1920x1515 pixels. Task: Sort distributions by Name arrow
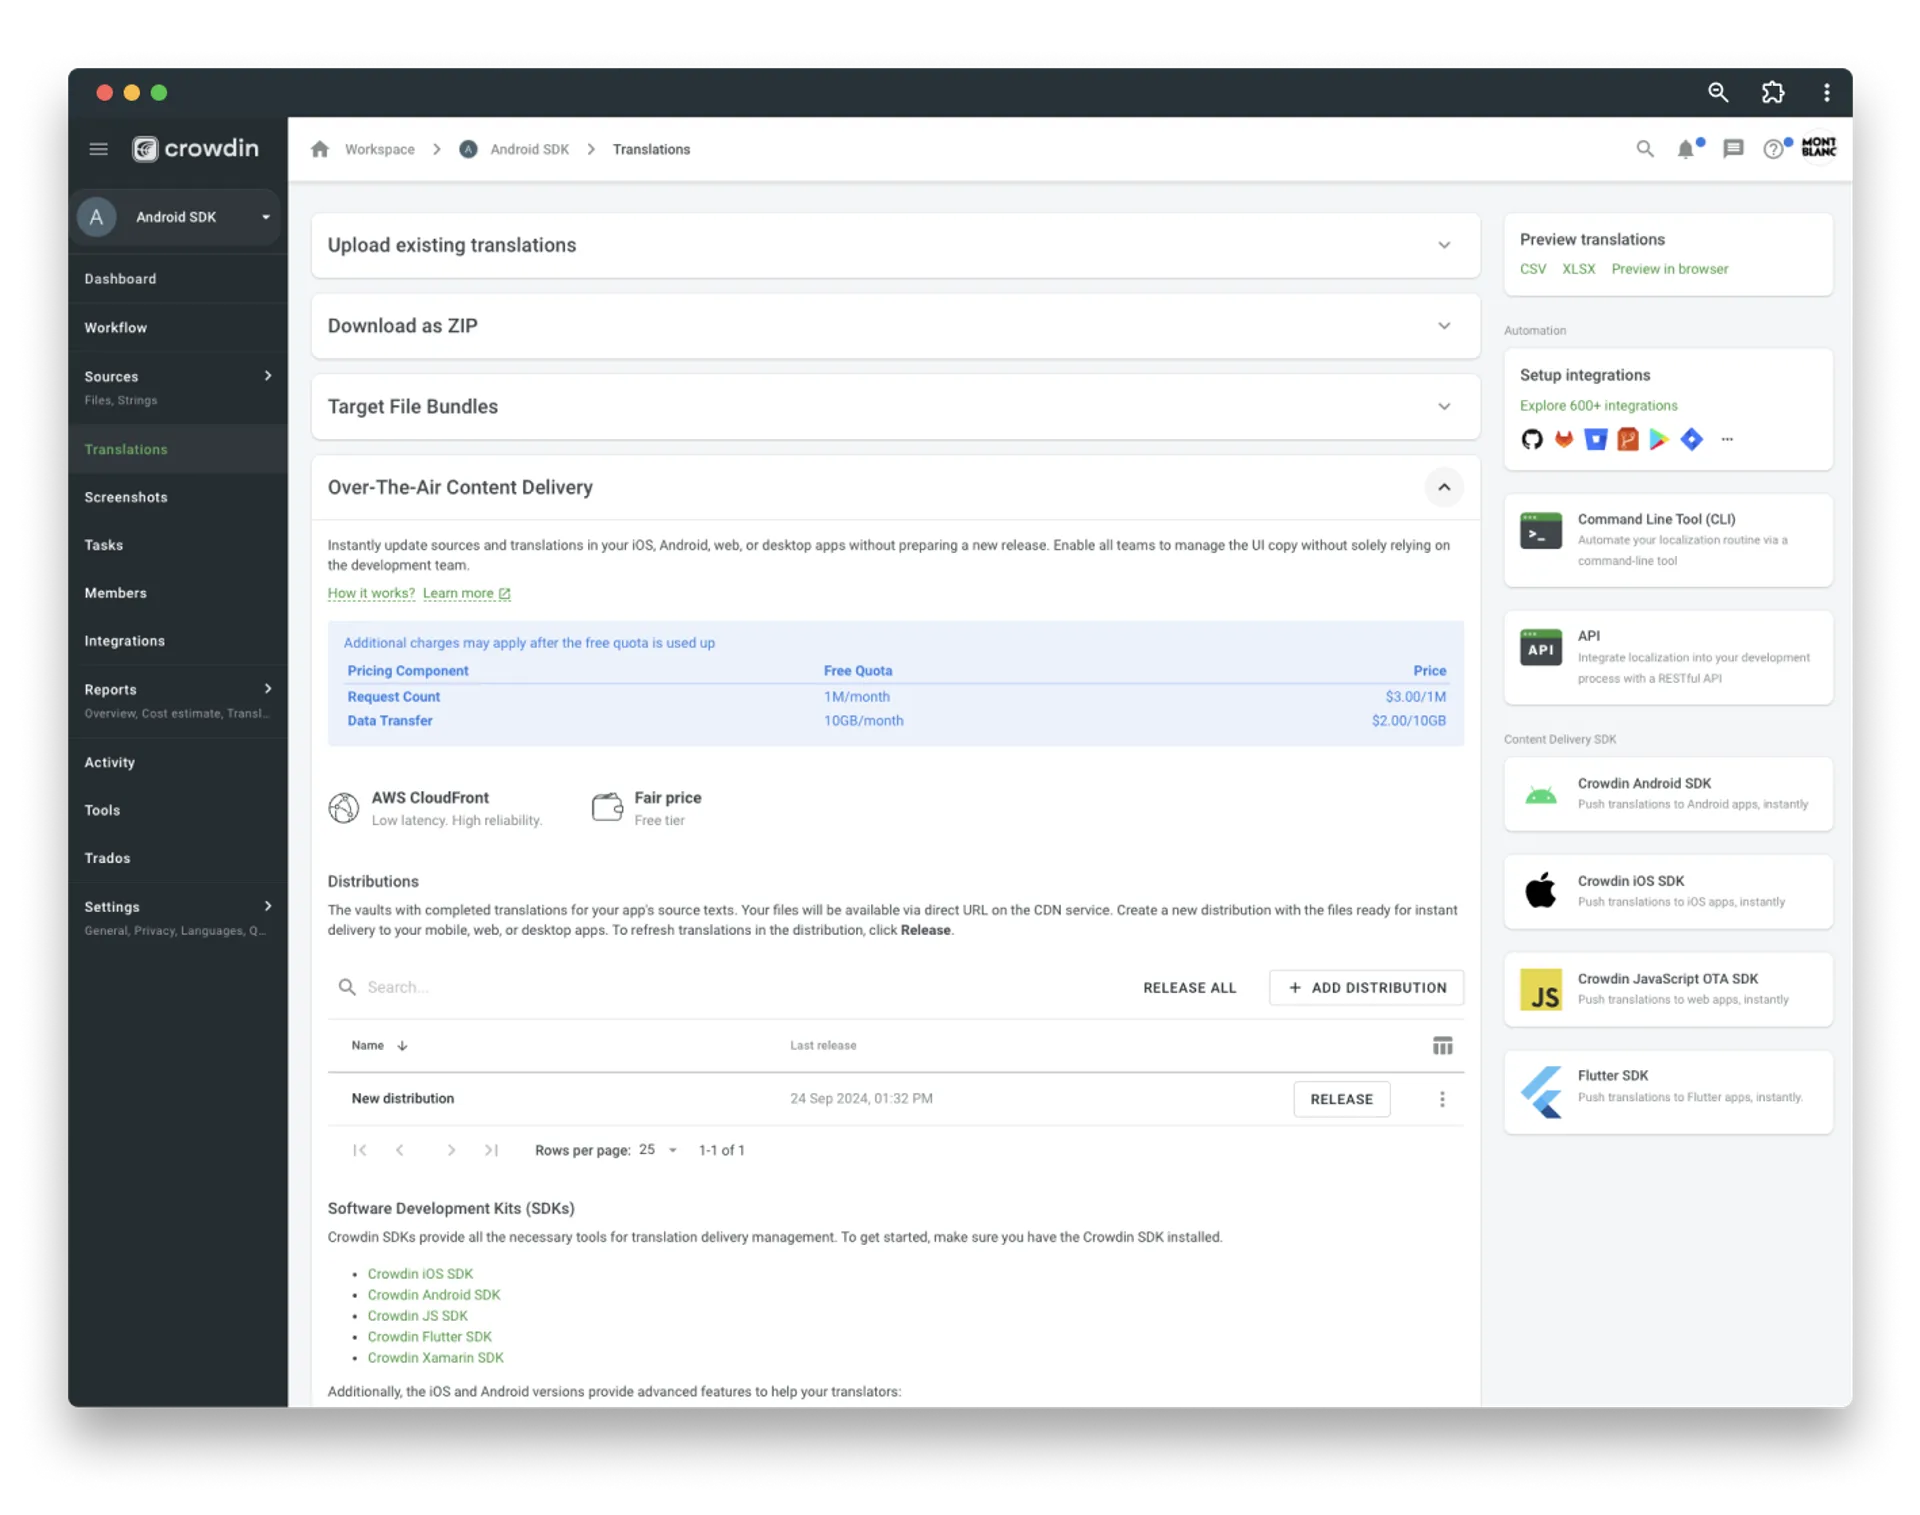coord(402,1045)
